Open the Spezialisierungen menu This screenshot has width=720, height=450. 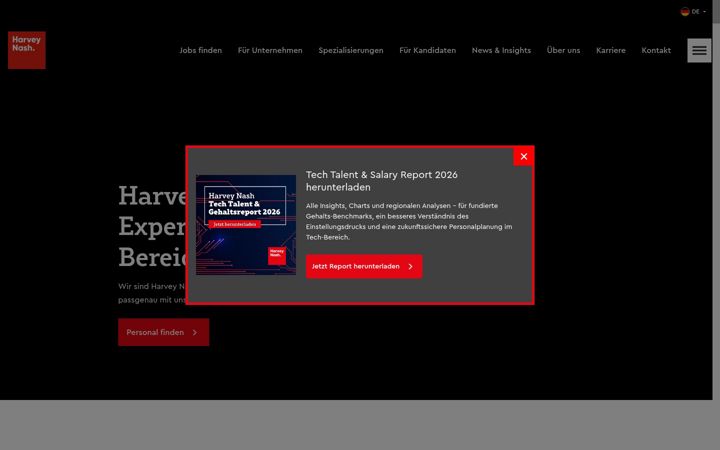(351, 51)
